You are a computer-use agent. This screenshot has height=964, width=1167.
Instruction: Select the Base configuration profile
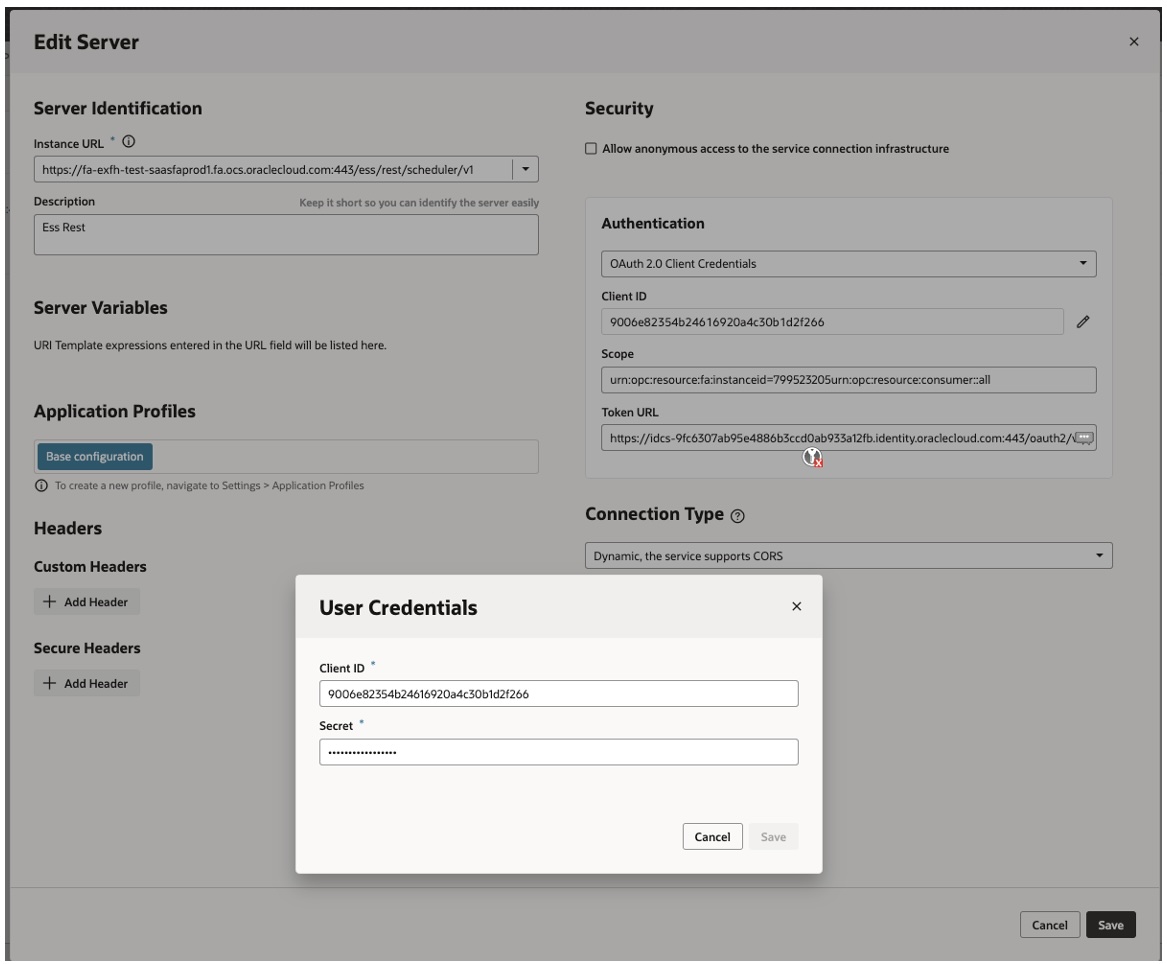(x=95, y=457)
